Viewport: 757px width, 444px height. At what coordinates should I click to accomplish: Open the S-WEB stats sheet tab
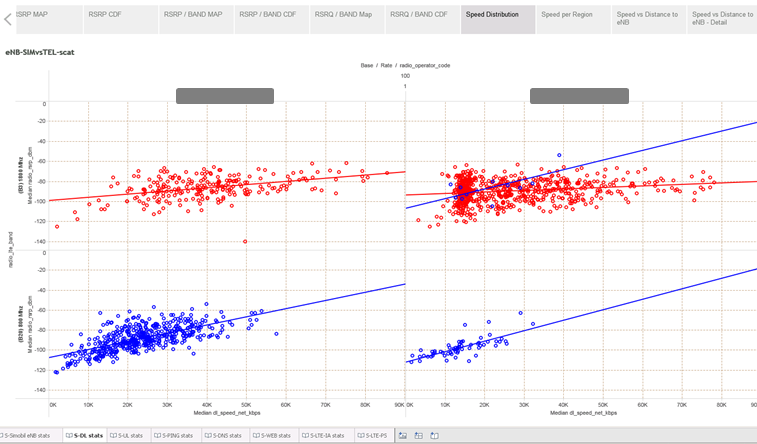274,436
